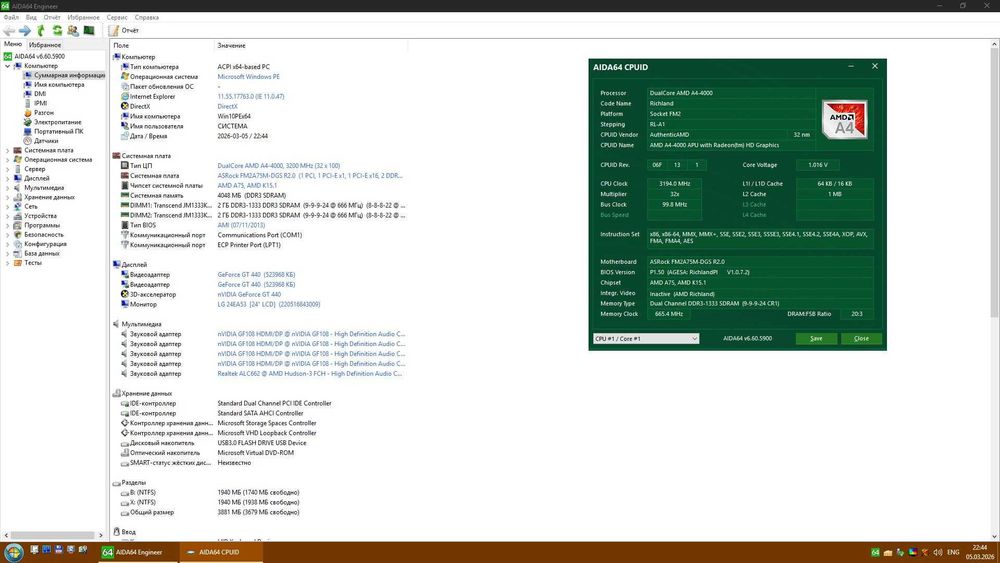Open the Датчики sensors tree item
Viewport: 1000px width, 563px height.
(46, 141)
